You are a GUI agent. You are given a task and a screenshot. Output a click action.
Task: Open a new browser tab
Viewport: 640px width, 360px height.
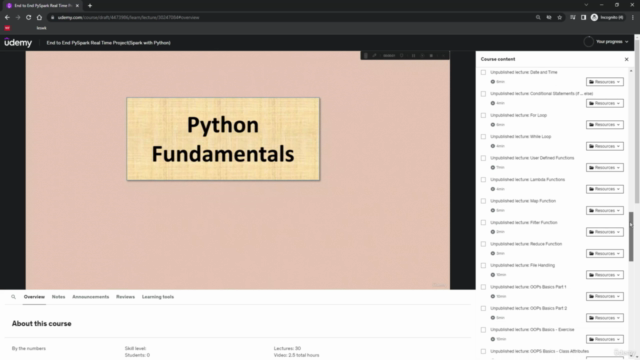click(90, 6)
